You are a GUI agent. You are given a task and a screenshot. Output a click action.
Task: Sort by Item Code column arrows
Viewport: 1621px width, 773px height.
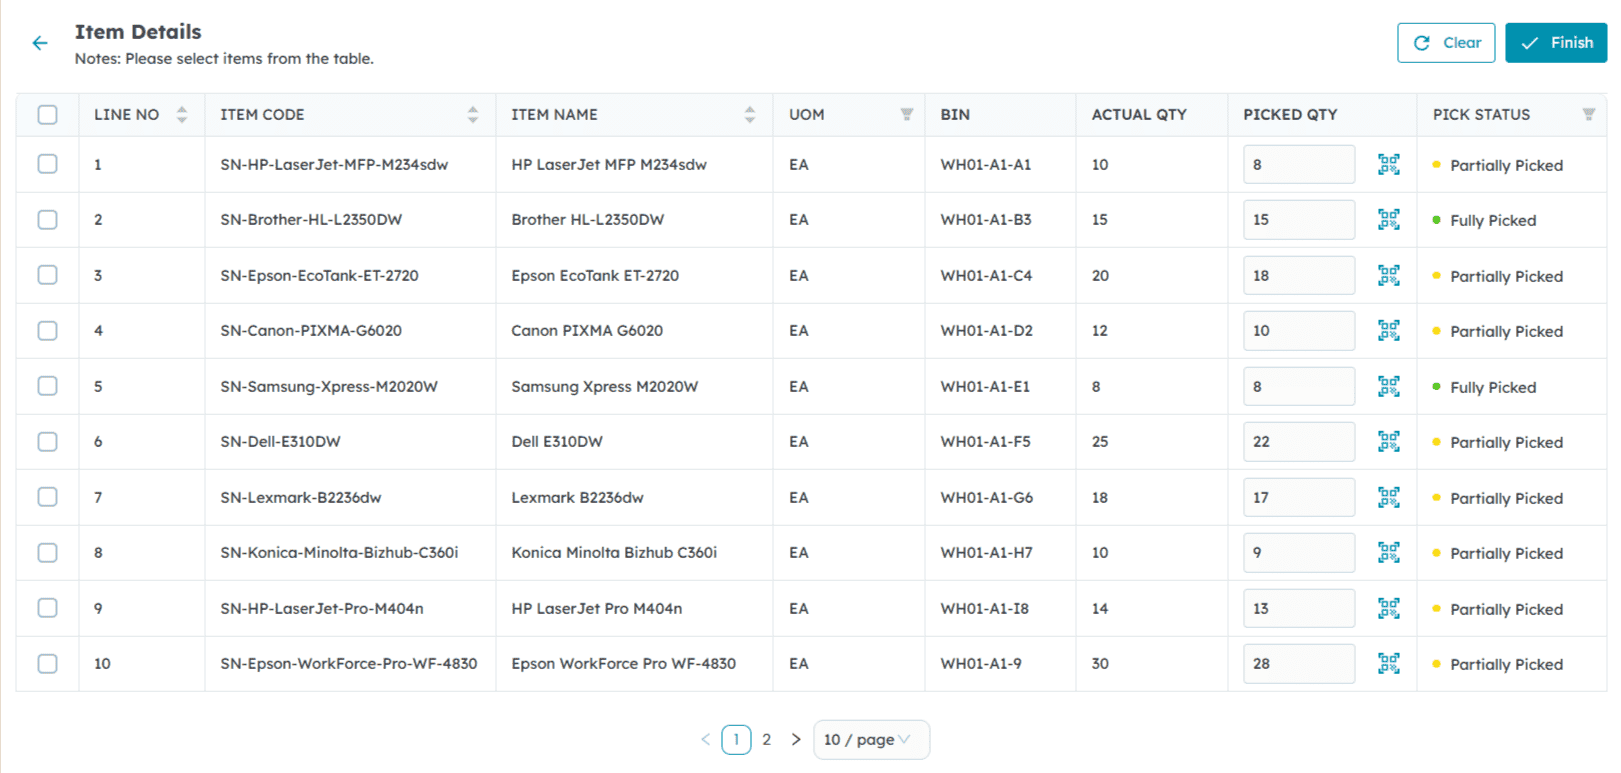coord(473,115)
